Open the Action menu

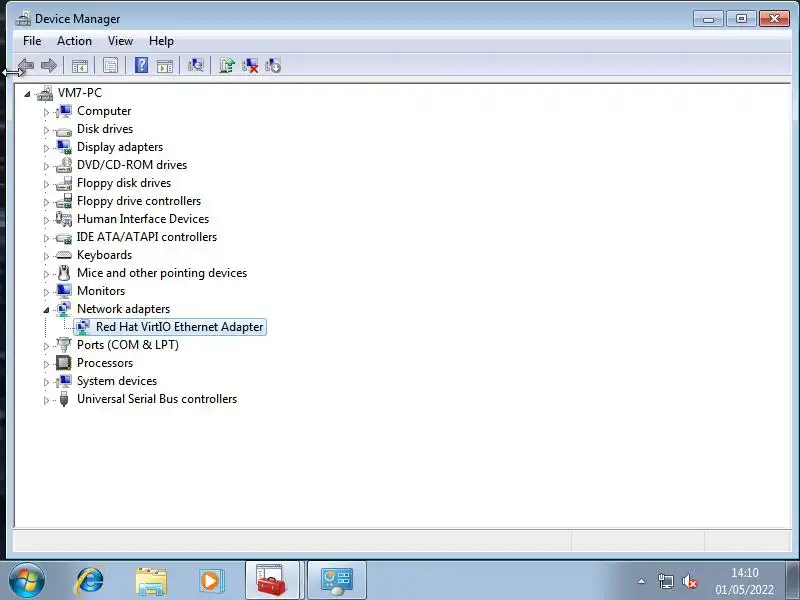[x=74, y=41]
